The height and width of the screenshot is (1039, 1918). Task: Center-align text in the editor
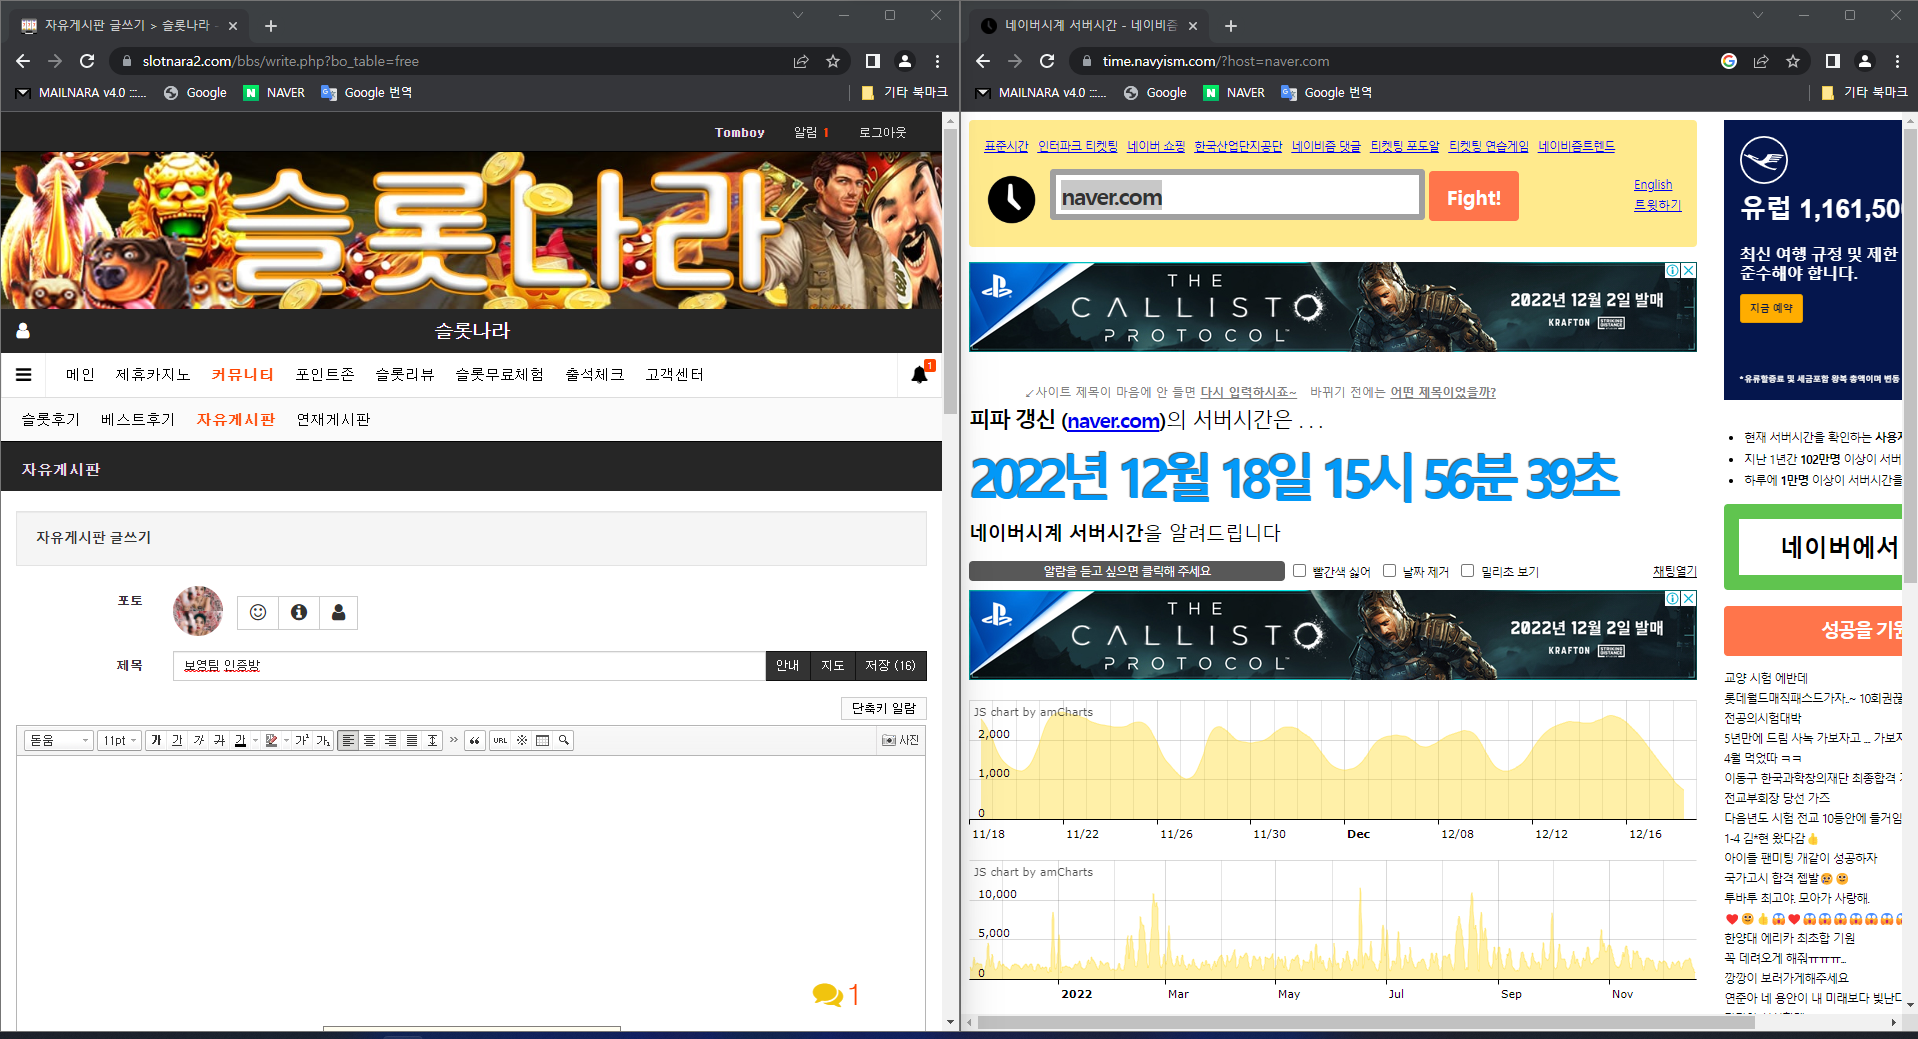pos(369,740)
